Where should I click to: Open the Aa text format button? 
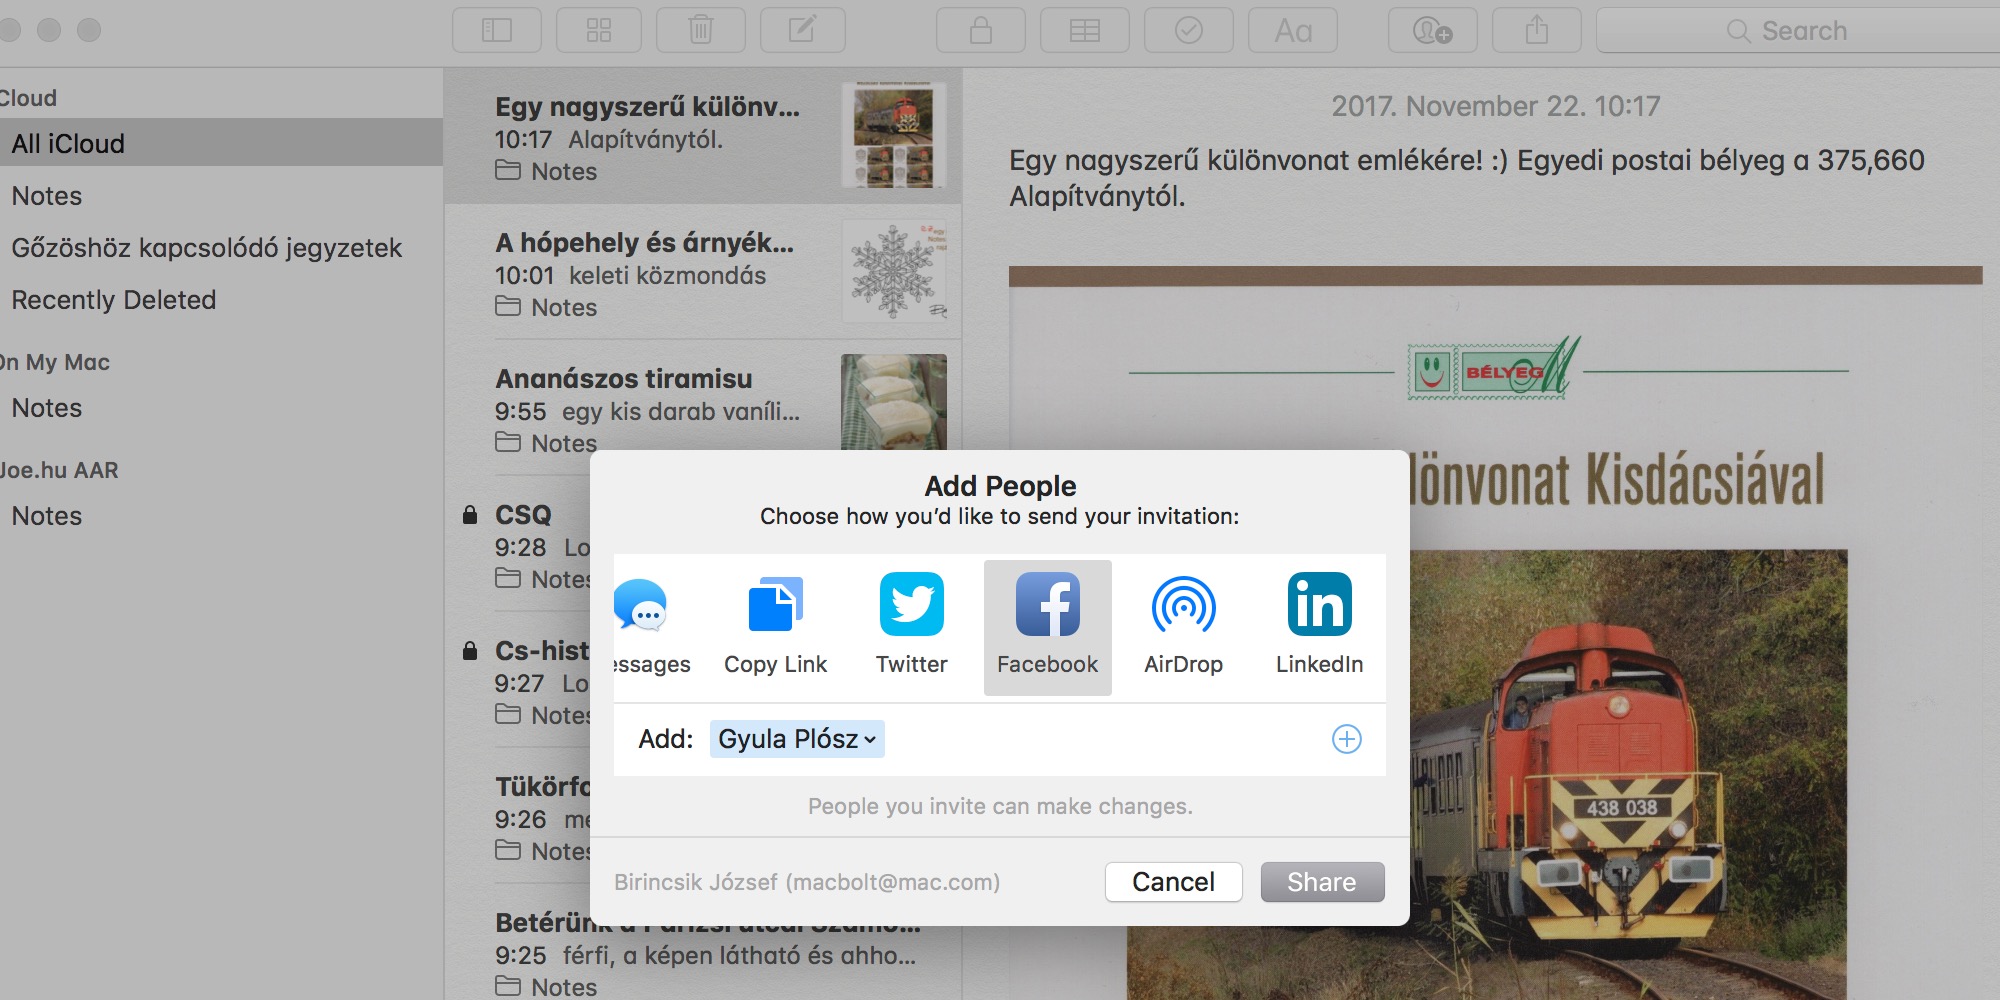coord(1293,30)
